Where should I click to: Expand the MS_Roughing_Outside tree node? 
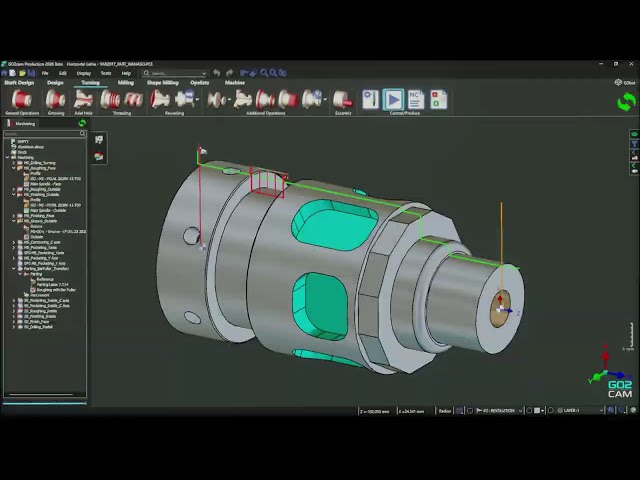(13, 189)
